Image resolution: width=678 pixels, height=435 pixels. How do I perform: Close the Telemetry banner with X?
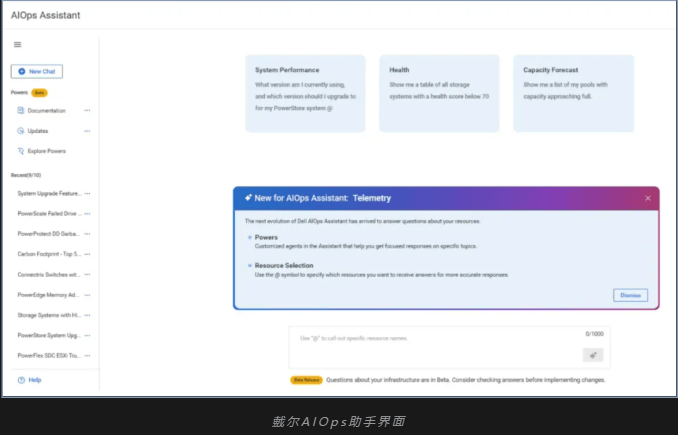tap(647, 199)
